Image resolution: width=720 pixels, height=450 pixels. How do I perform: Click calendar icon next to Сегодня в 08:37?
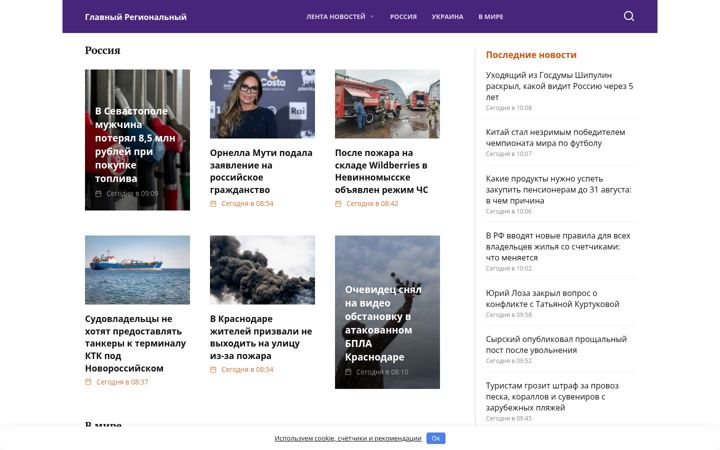click(88, 382)
